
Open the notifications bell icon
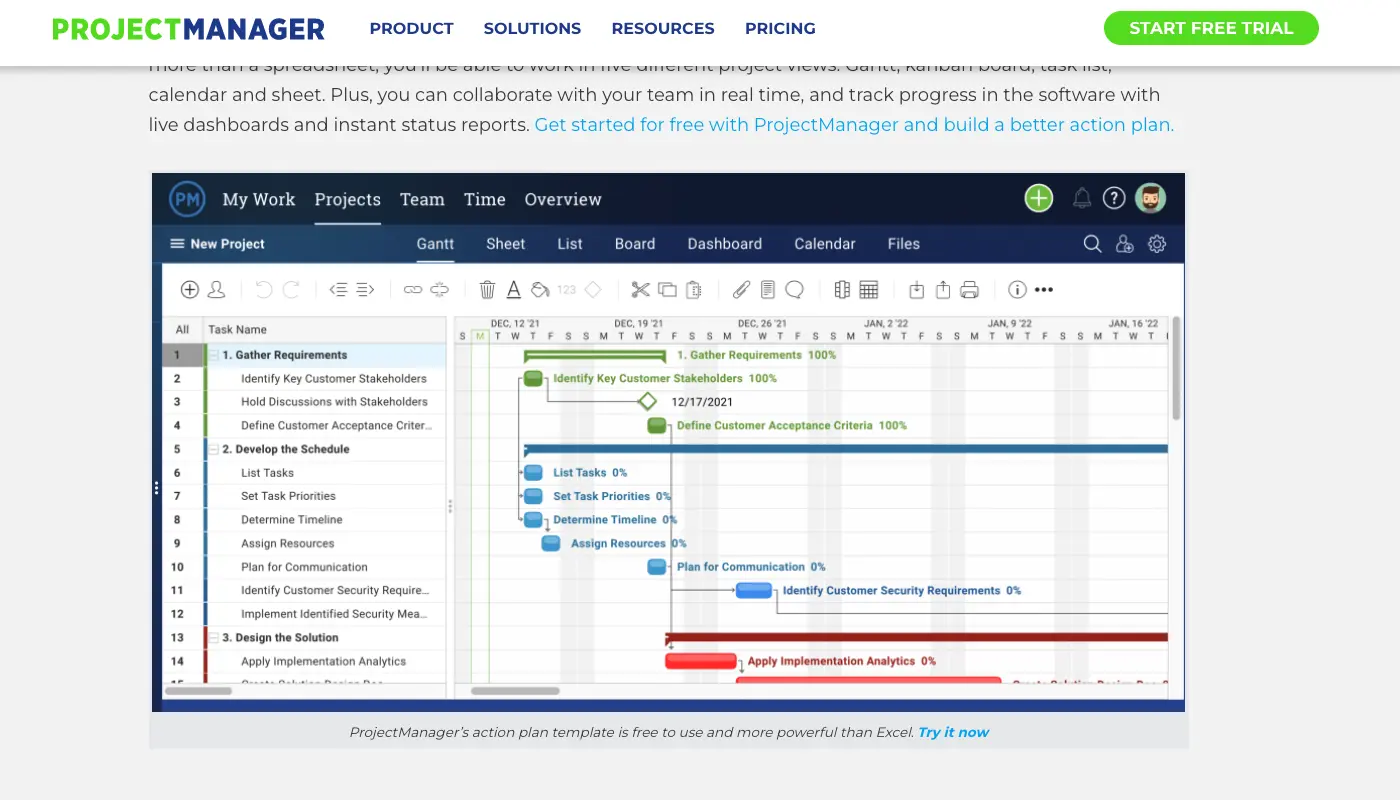coord(1082,198)
